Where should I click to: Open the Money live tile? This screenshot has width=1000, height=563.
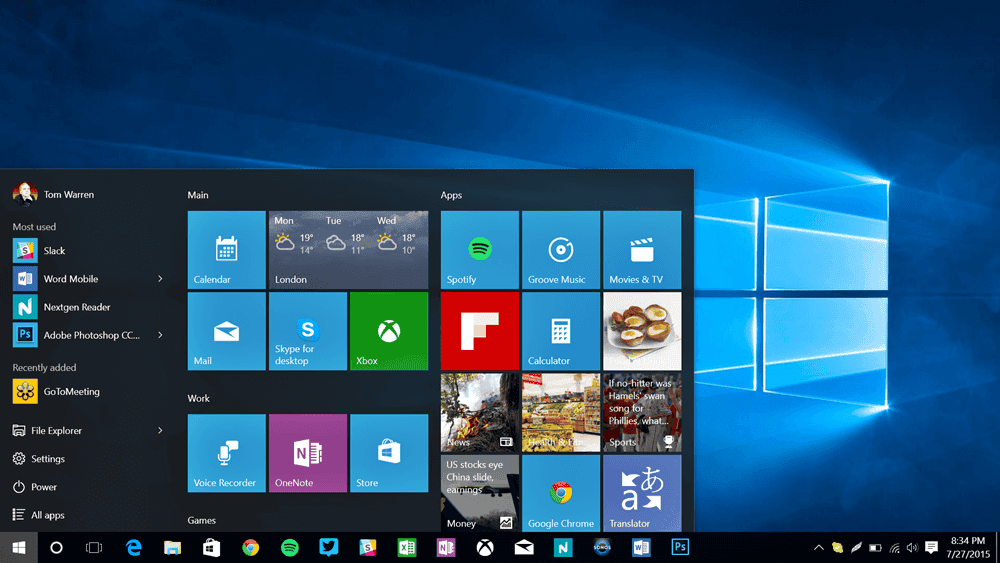click(480, 493)
